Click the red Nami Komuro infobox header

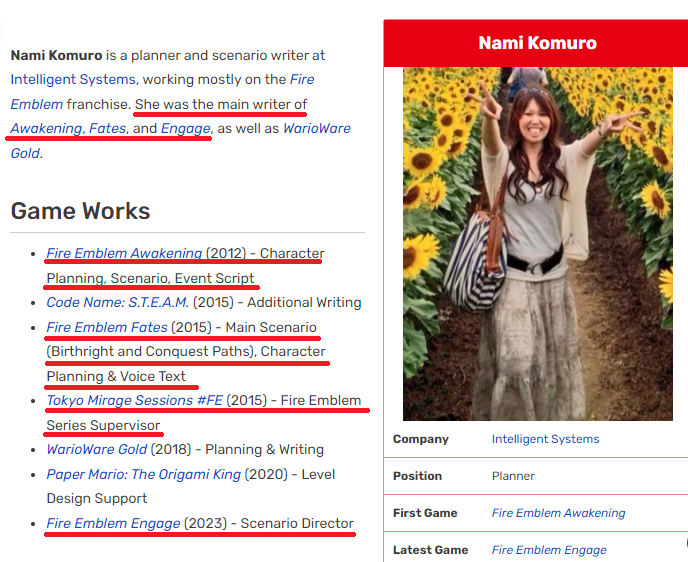point(537,43)
